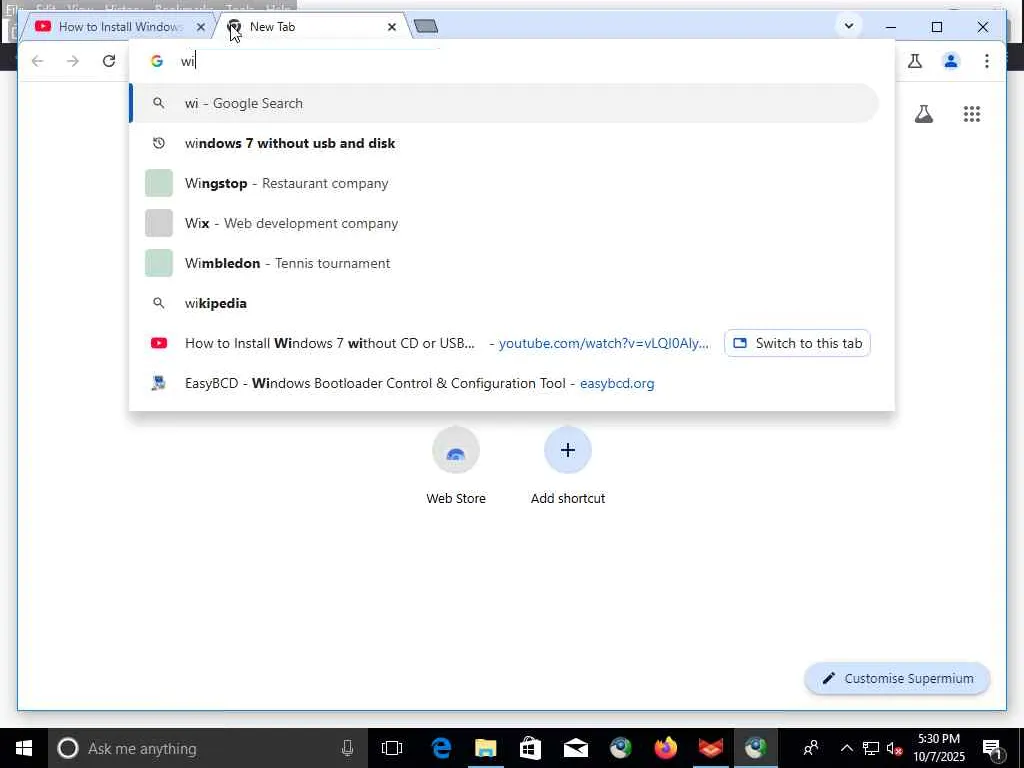The height and width of the screenshot is (768, 1024).
Task: Click the muted volume tray icon
Action: [x=894, y=748]
